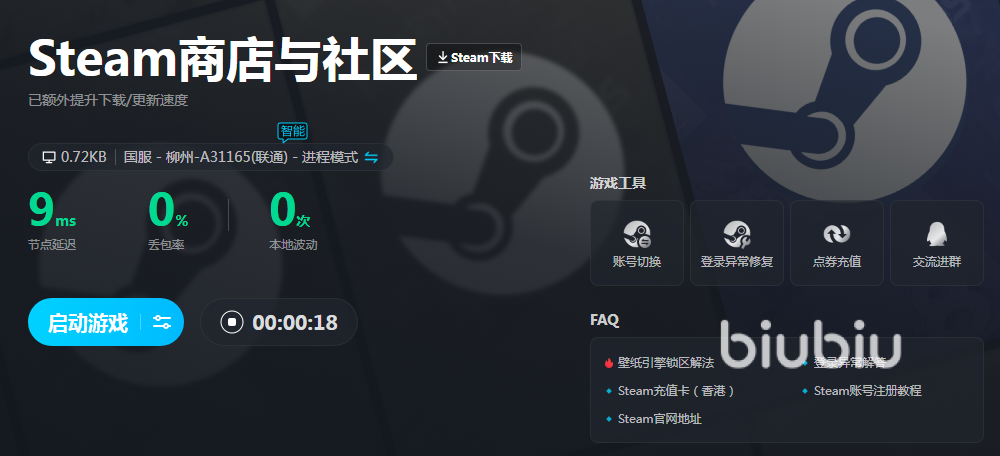Open the 国服 - 柳州-A31165(联通) node selector

point(241,157)
